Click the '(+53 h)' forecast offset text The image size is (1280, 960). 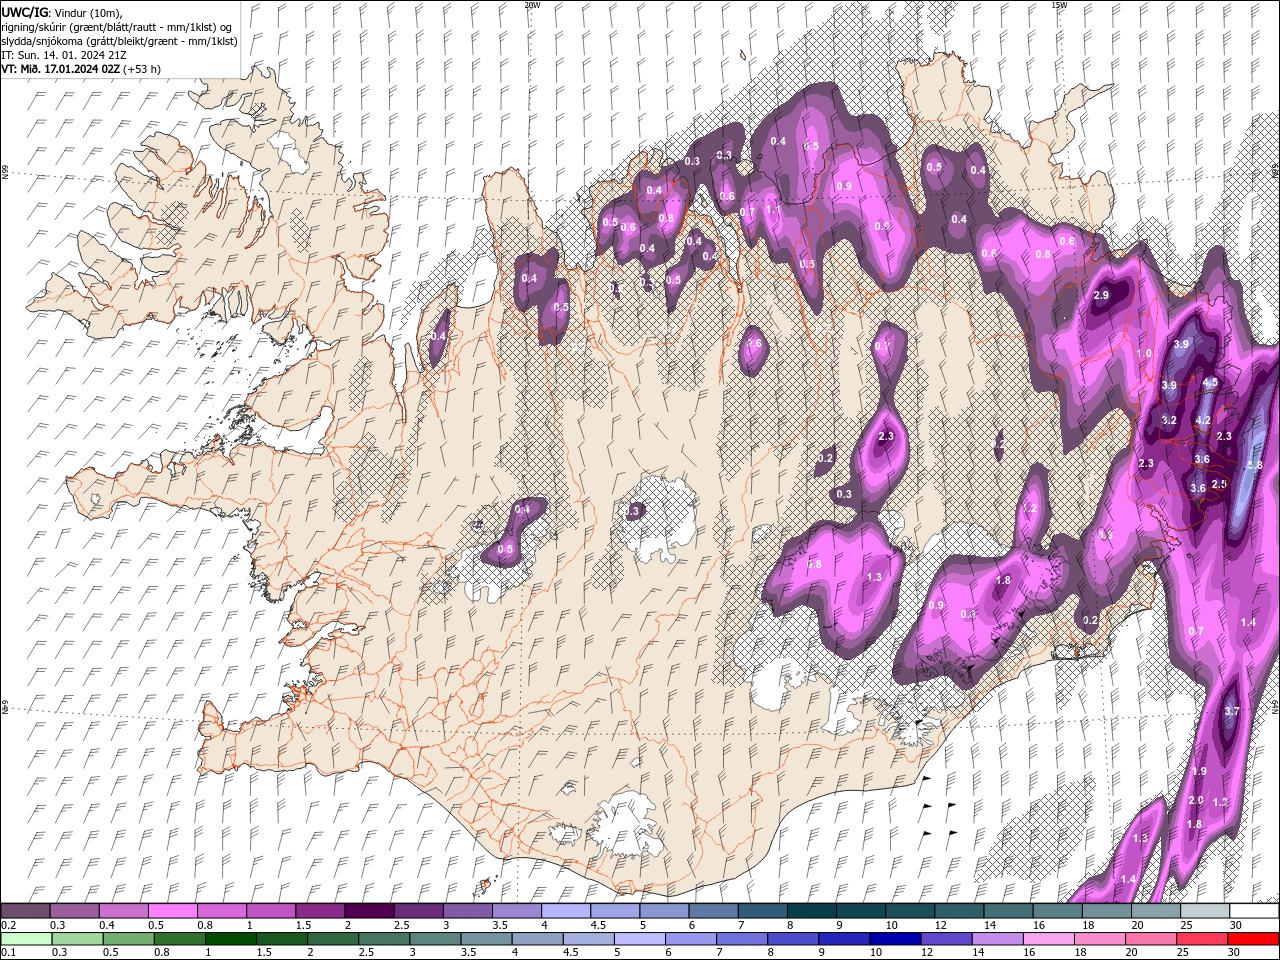coord(142,69)
